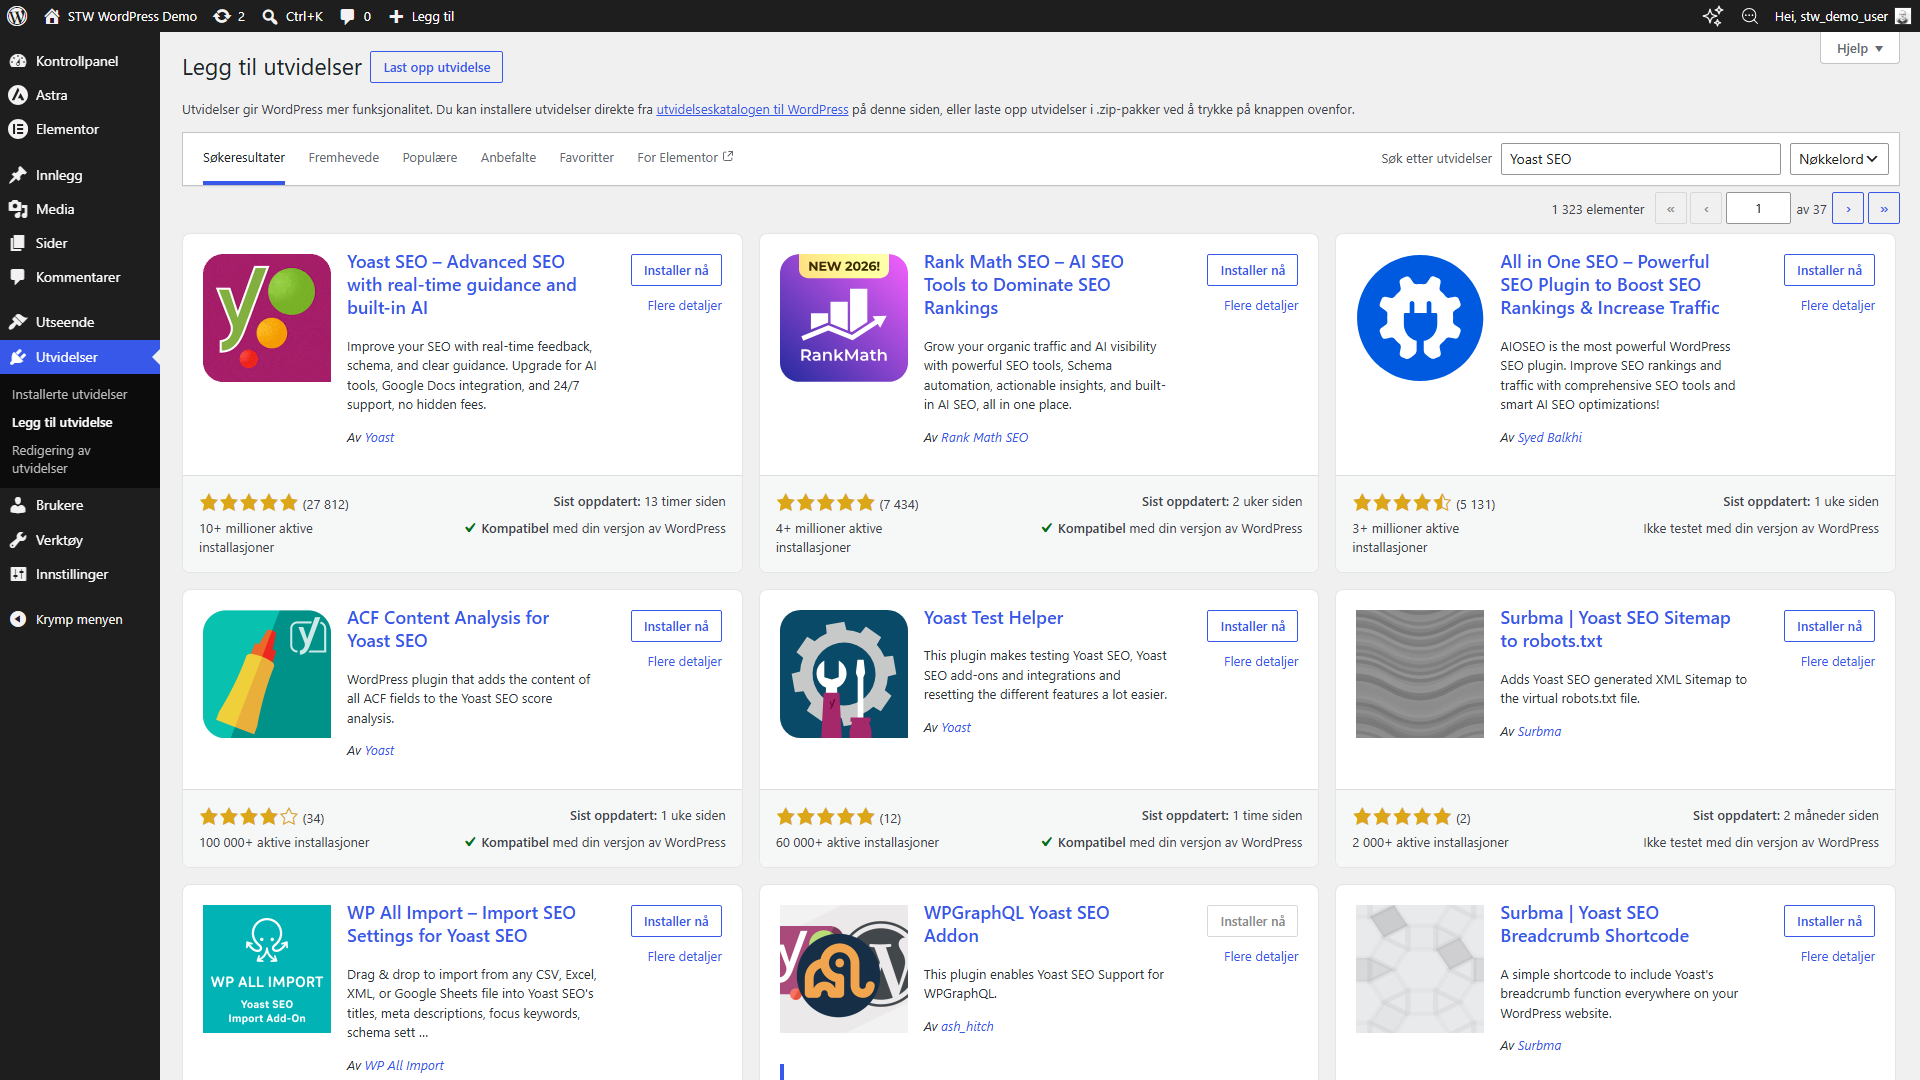Open Utvidelser plug icon in sidebar

click(18, 357)
